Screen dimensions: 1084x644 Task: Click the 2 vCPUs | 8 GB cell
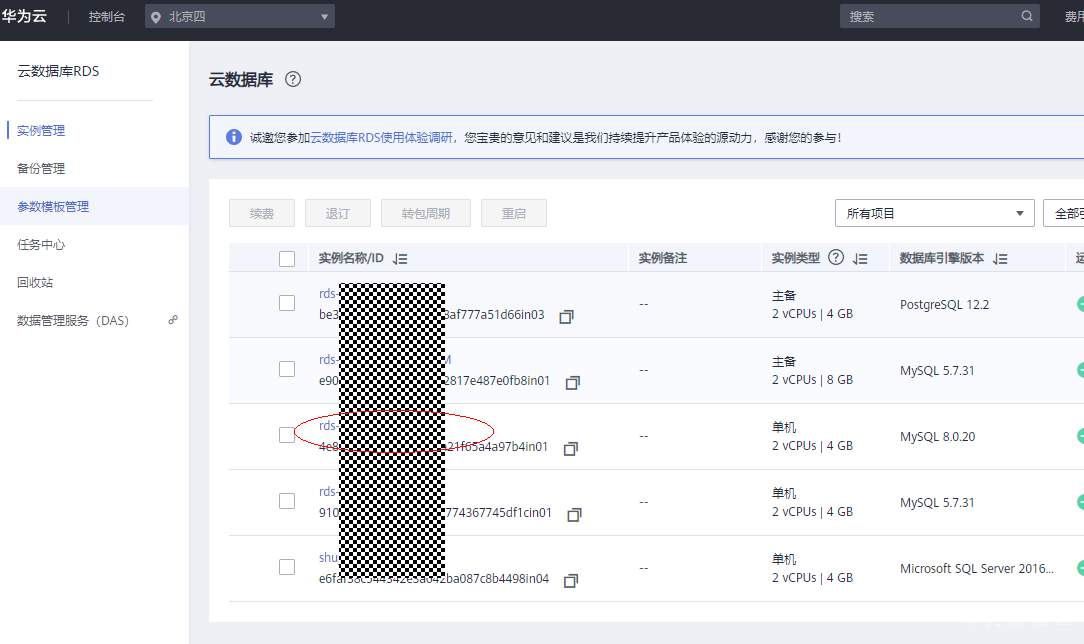tap(812, 379)
